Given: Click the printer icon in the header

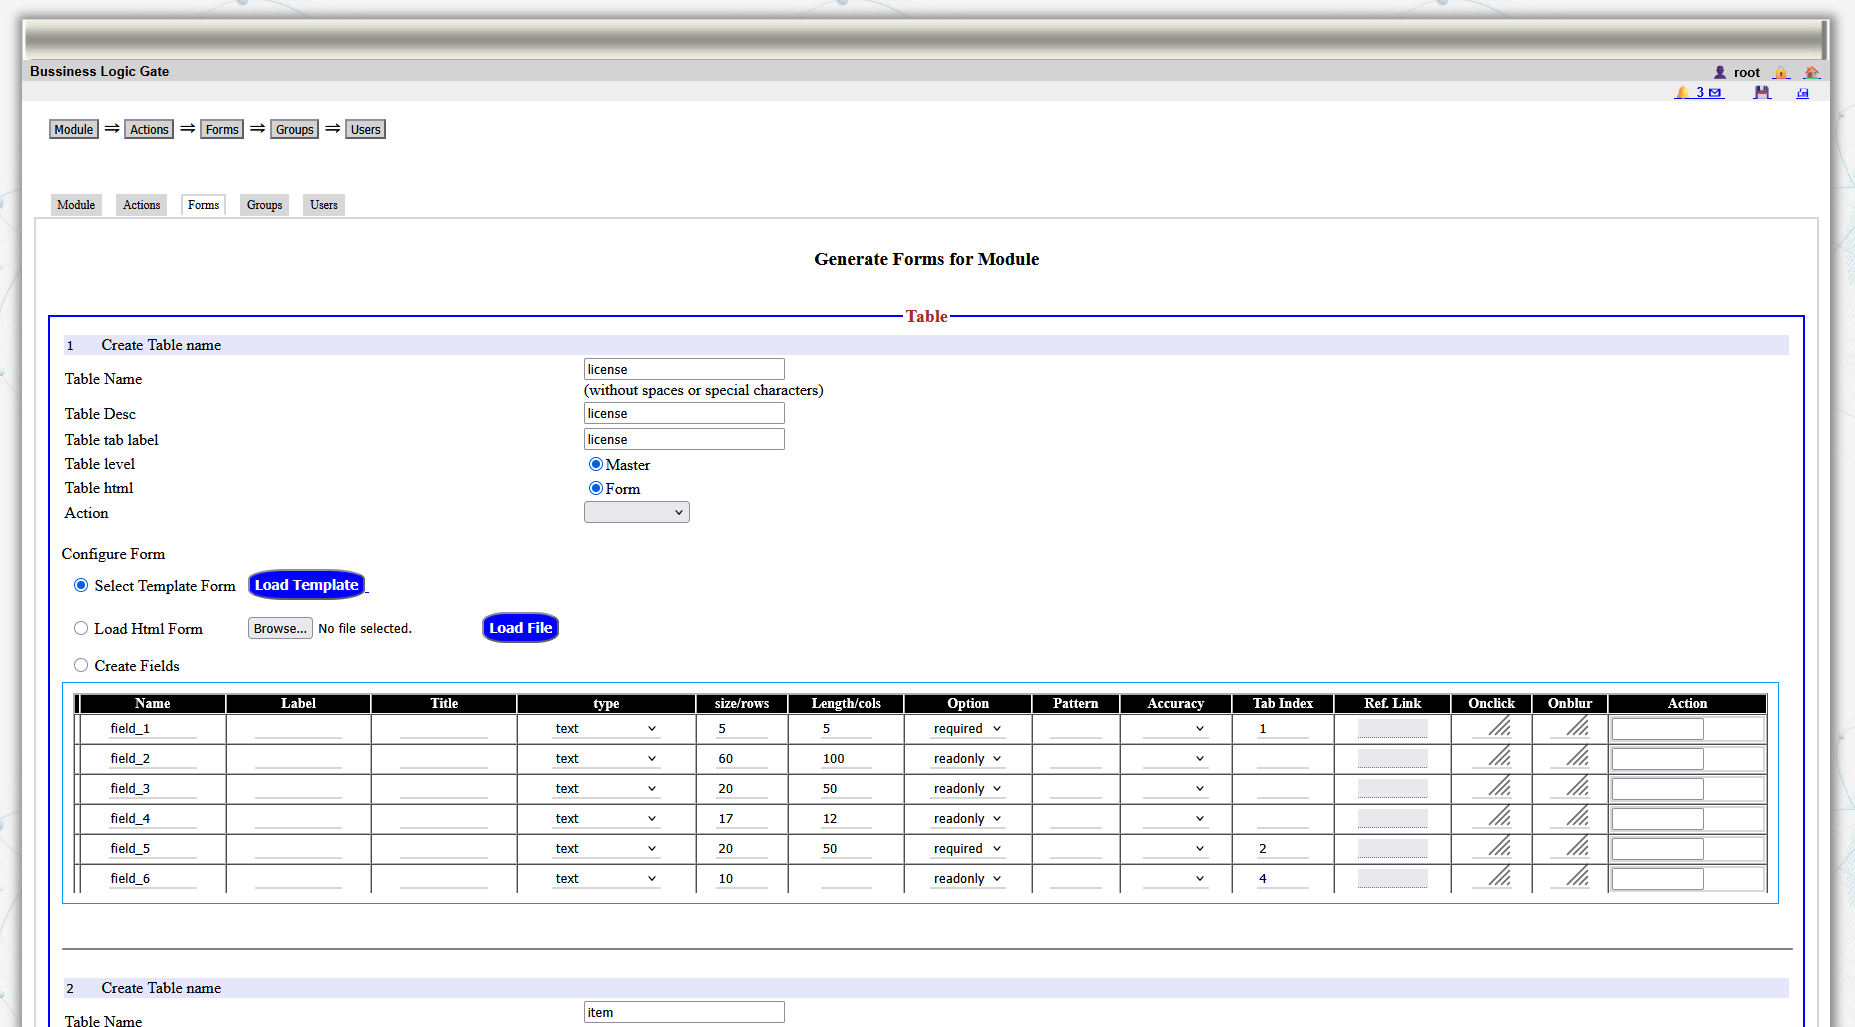Looking at the screenshot, I should coord(1803,93).
